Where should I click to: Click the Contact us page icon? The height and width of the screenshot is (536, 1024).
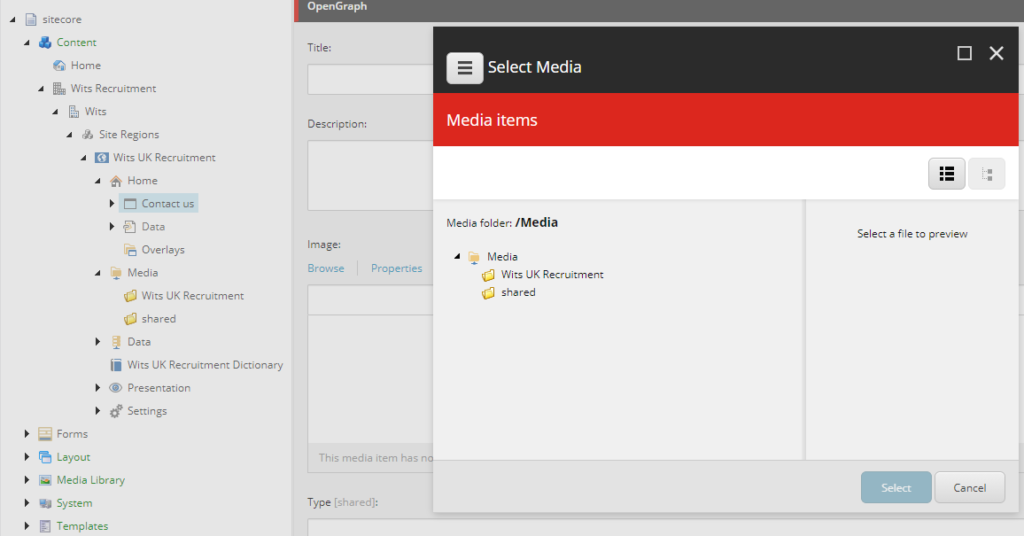coord(130,204)
